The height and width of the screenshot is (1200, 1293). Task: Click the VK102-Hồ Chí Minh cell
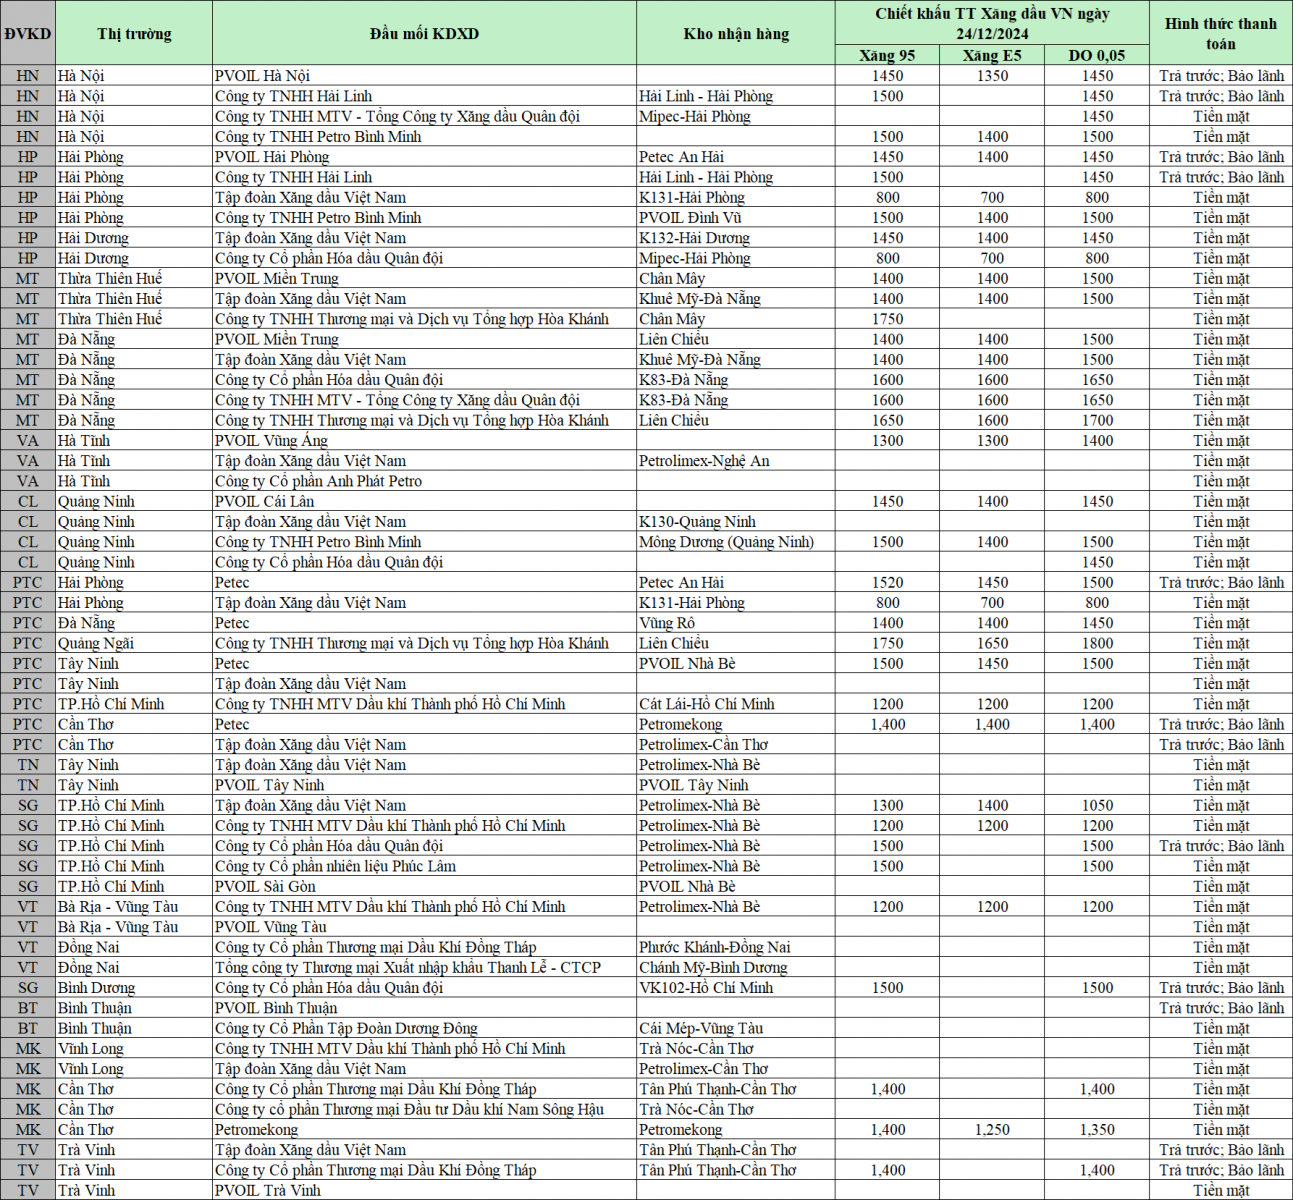736,988
